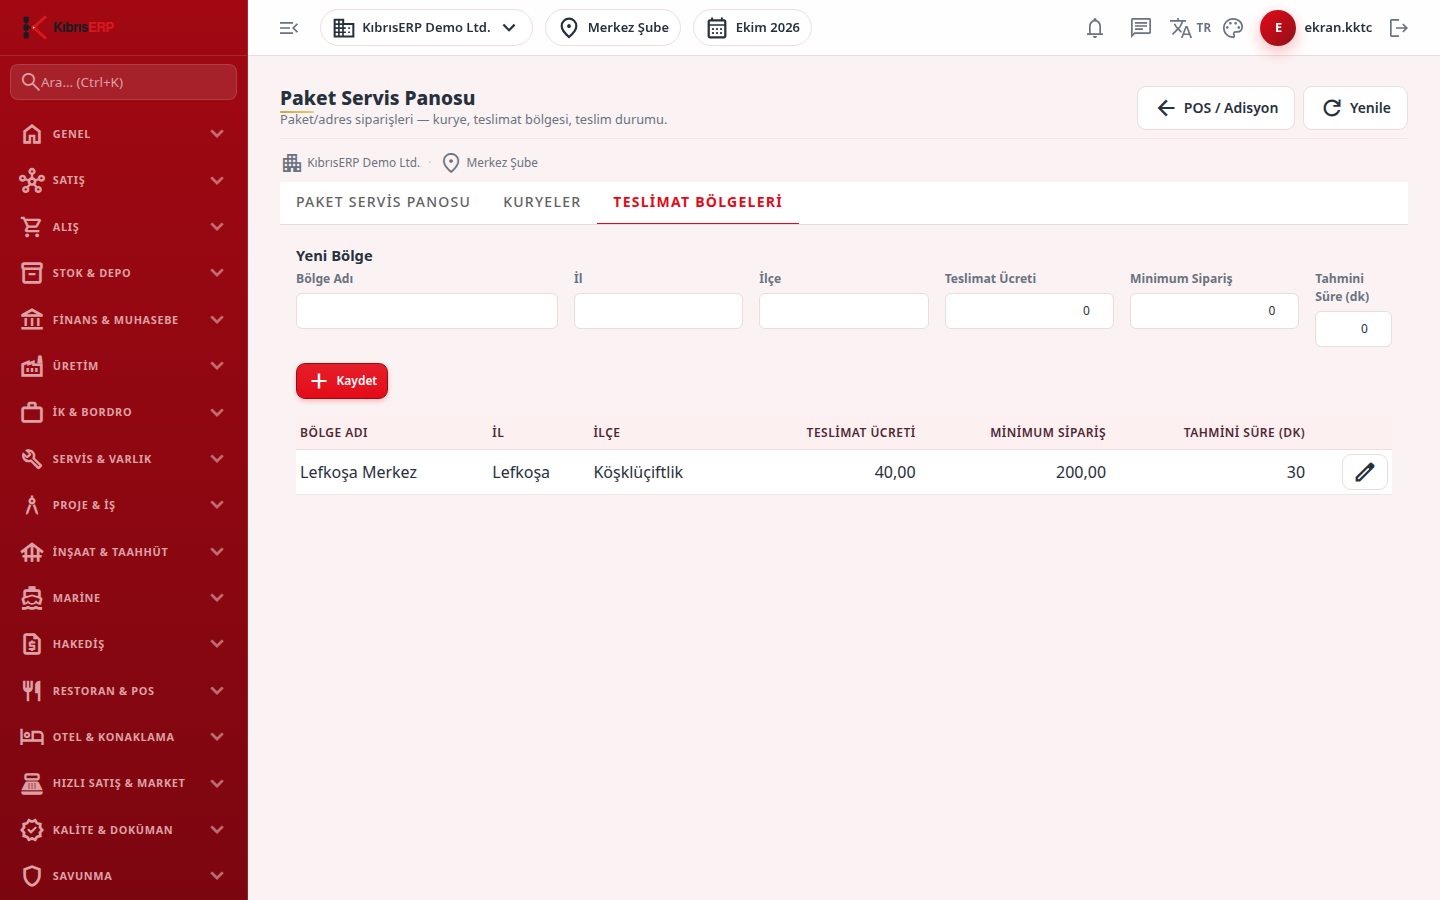The height and width of the screenshot is (900, 1440).
Task: Expand the Otel & Konaklama section chevron
Action: click(217, 737)
